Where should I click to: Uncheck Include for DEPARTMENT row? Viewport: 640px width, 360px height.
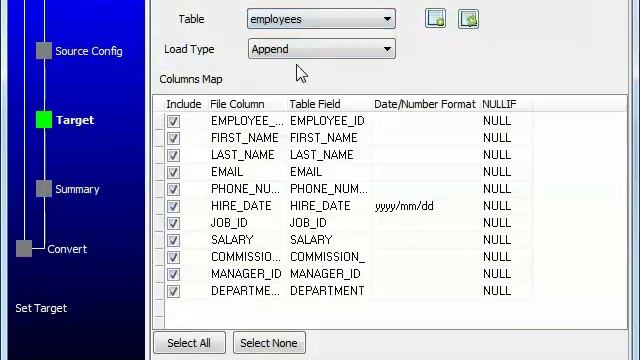coord(173,291)
